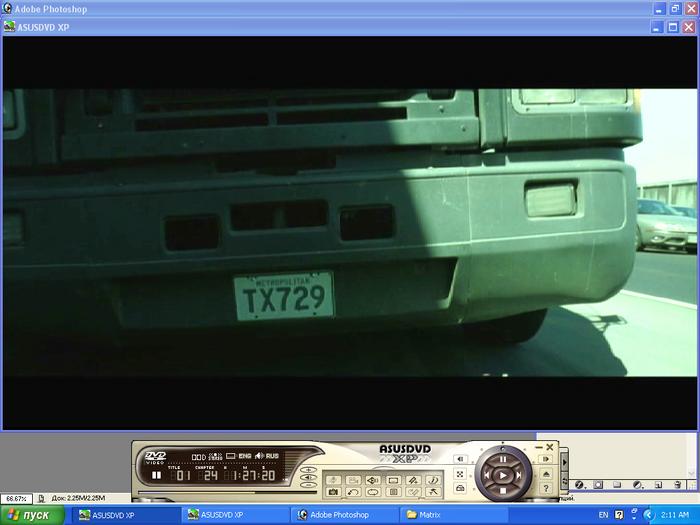Screen dimensions: 700x525
Task: Open ASUSDVD help via question mark button
Action: 546,488
